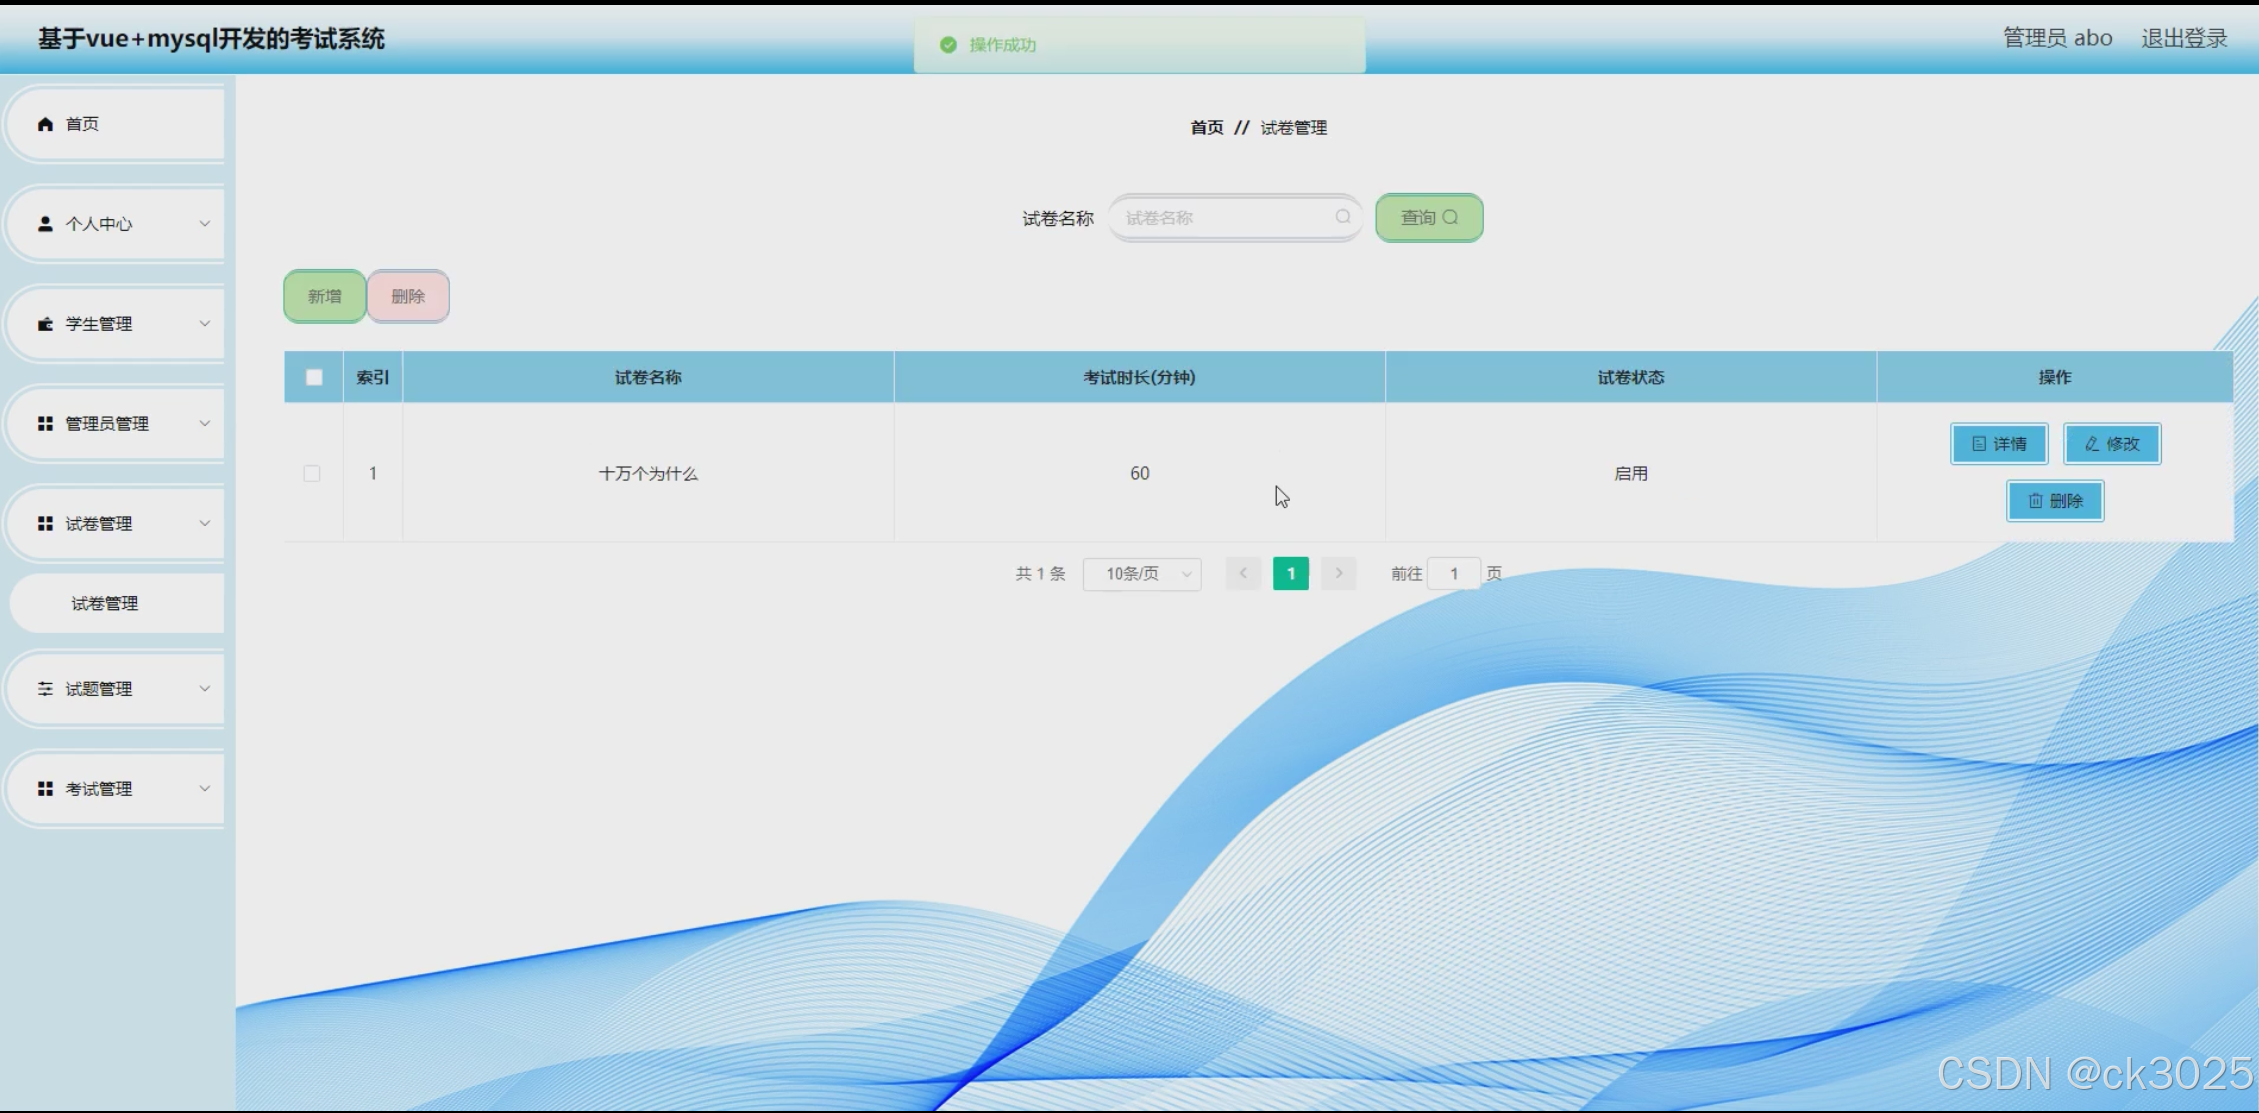
Task: Click the 修改 edit button
Action: pos(2112,444)
